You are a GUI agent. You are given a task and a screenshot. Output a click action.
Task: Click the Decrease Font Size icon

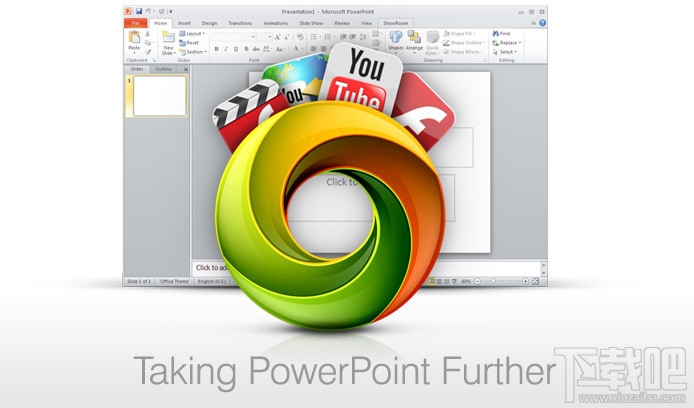click(x=286, y=37)
